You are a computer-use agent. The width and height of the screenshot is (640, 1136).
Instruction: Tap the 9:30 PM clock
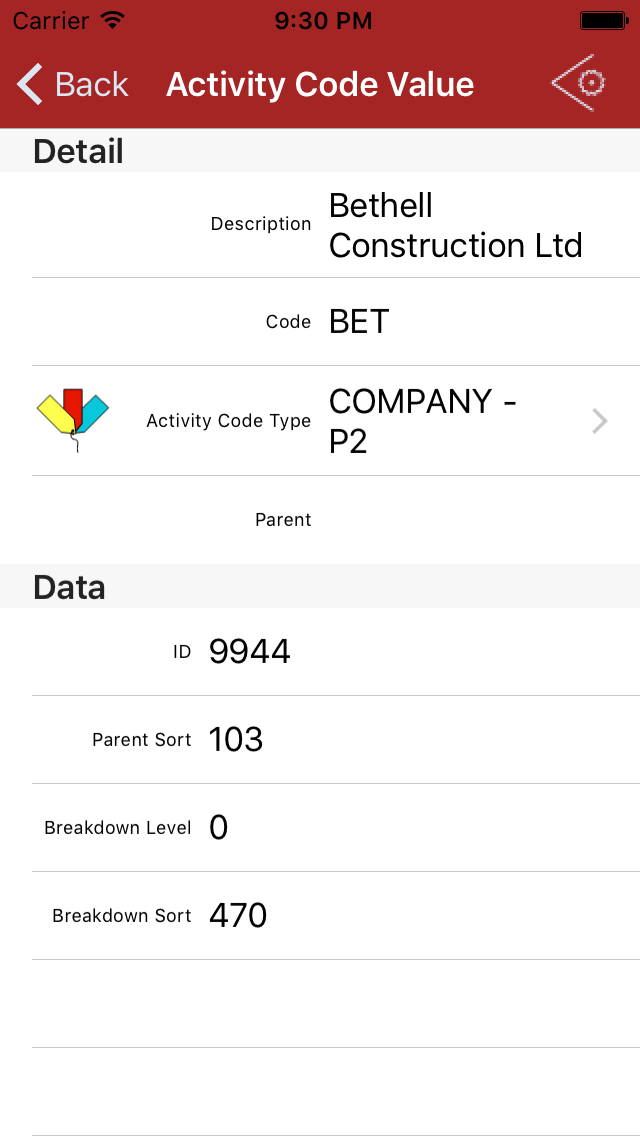click(x=322, y=20)
